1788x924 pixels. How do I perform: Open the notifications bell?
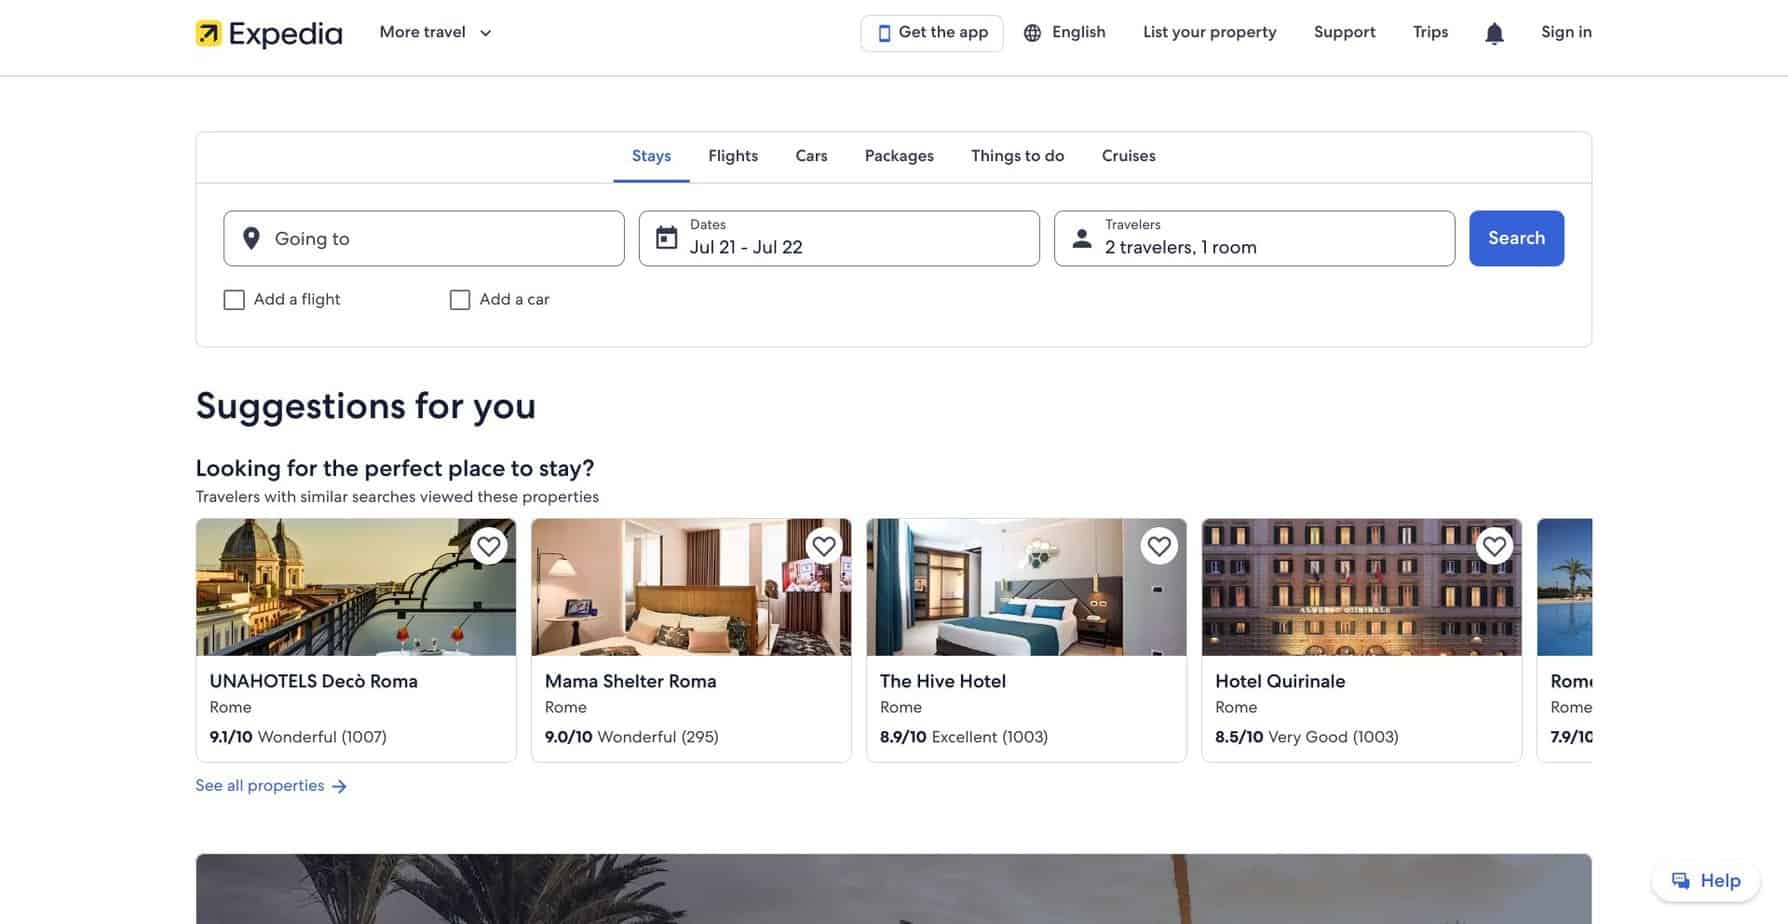[1494, 33]
